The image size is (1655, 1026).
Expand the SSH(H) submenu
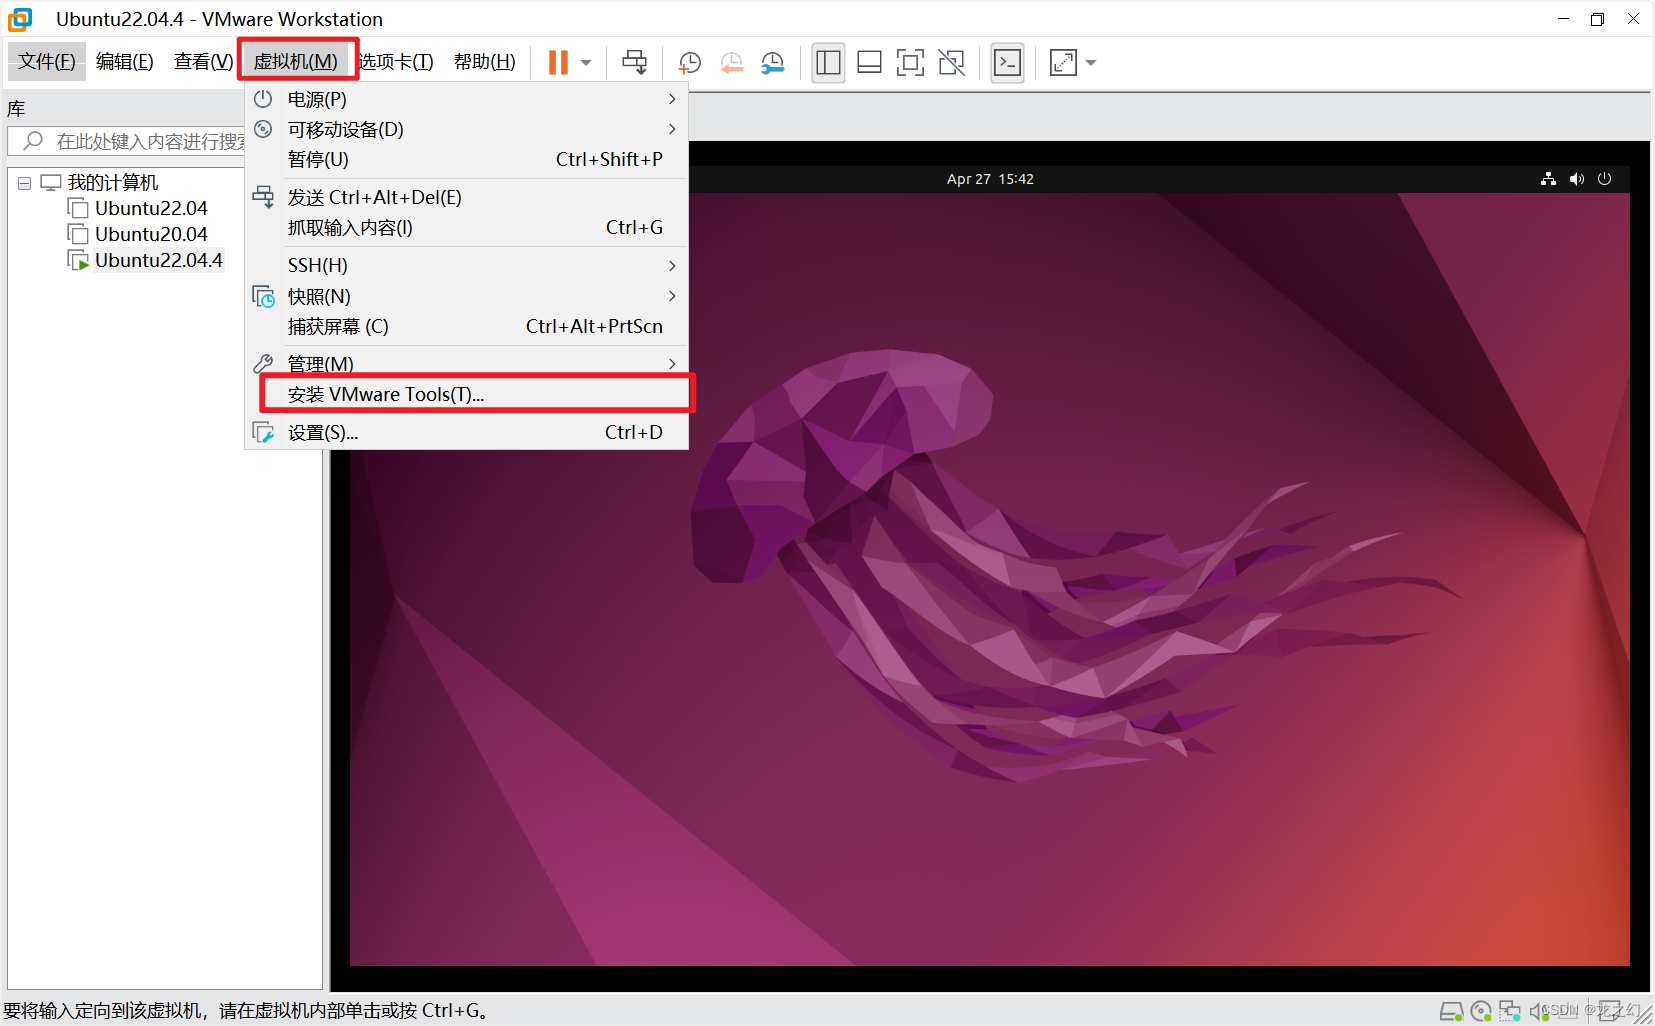tap(467, 265)
